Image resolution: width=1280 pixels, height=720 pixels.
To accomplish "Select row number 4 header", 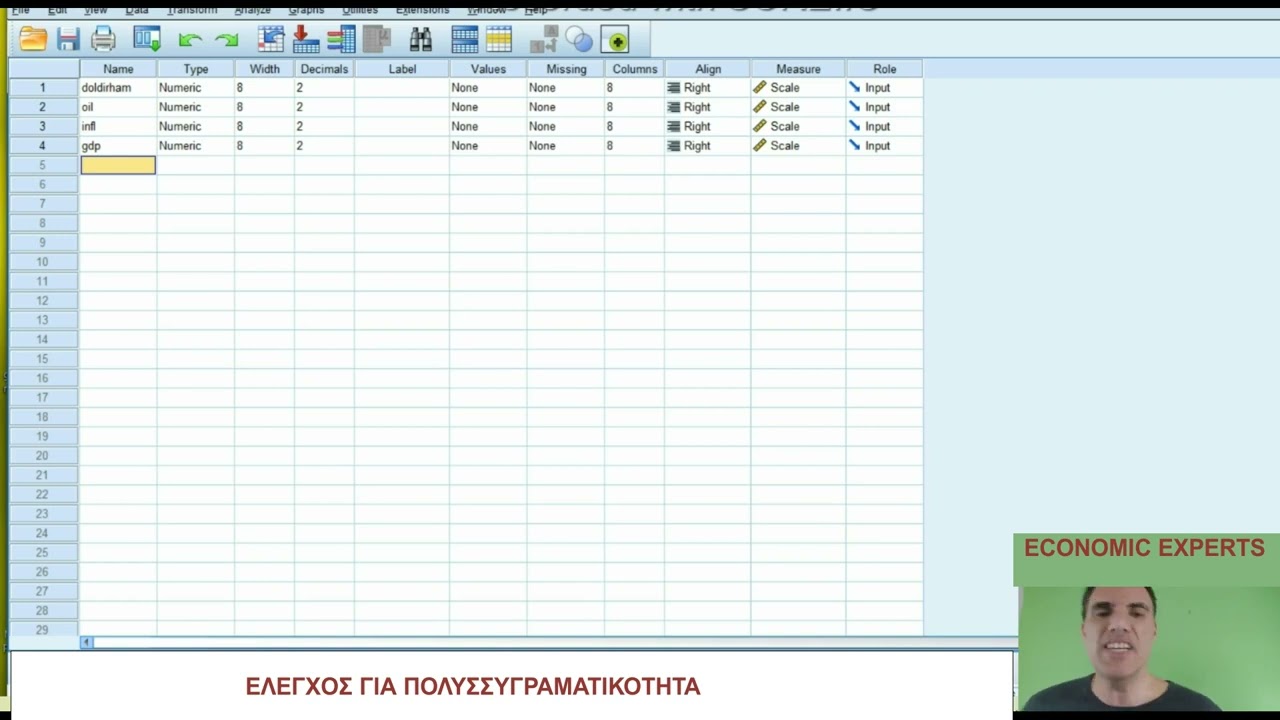I will coord(43,146).
